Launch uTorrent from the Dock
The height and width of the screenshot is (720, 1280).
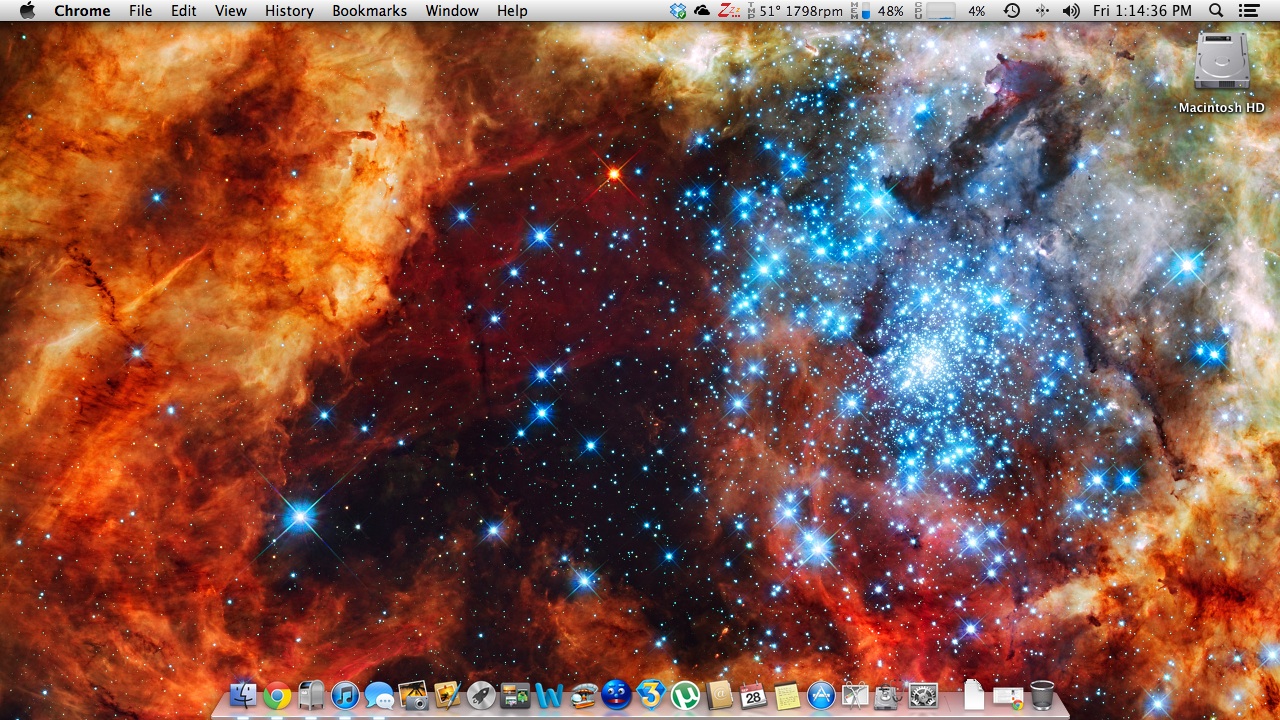click(685, 695)
